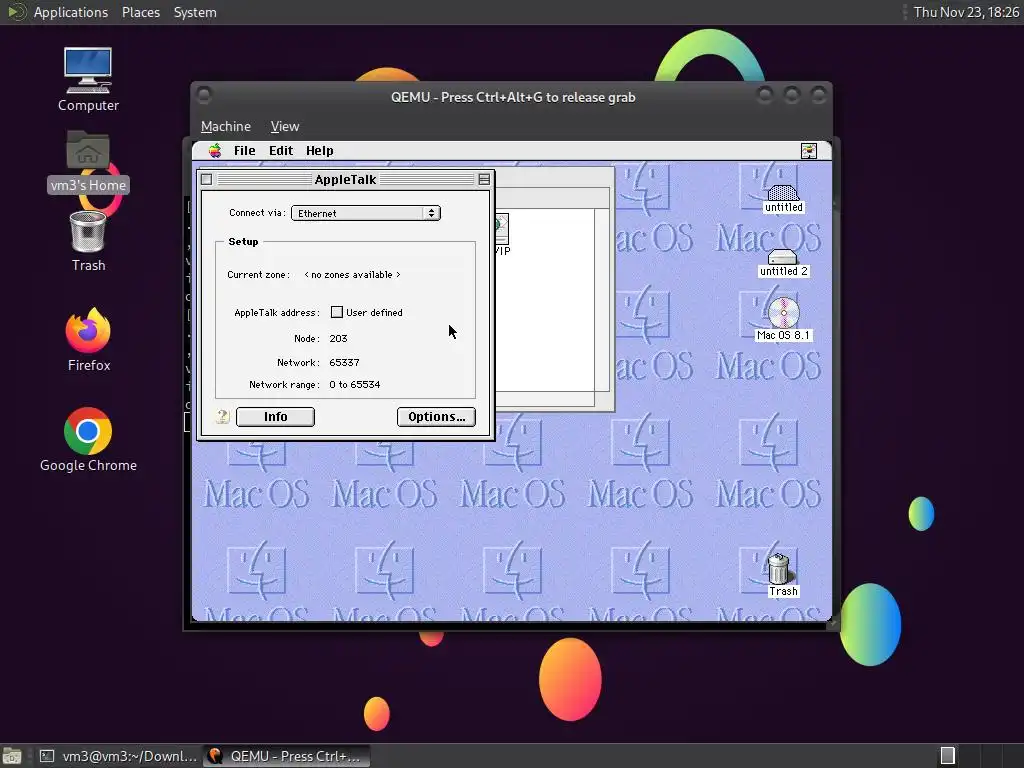Click the QEMU taskbar item
The image size is (1024, 768).
tap(286, 756)
